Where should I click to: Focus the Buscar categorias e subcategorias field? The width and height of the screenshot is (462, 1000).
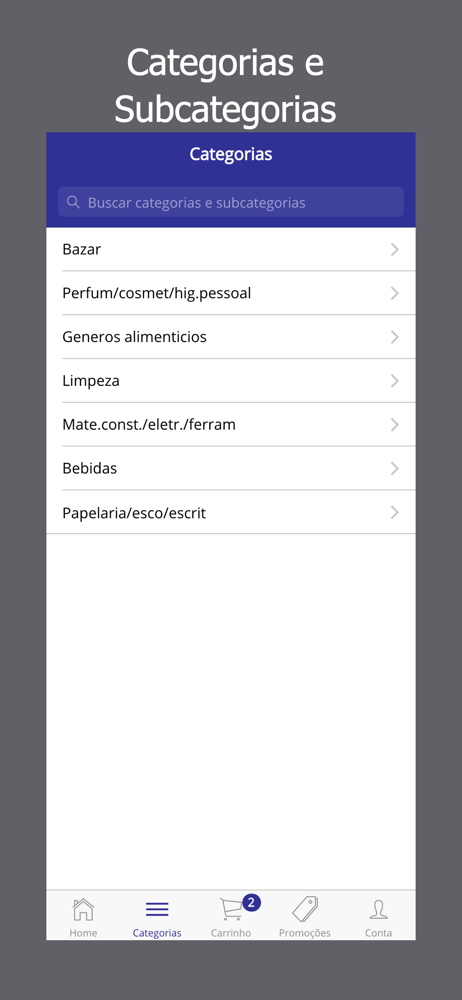[231, 202]
